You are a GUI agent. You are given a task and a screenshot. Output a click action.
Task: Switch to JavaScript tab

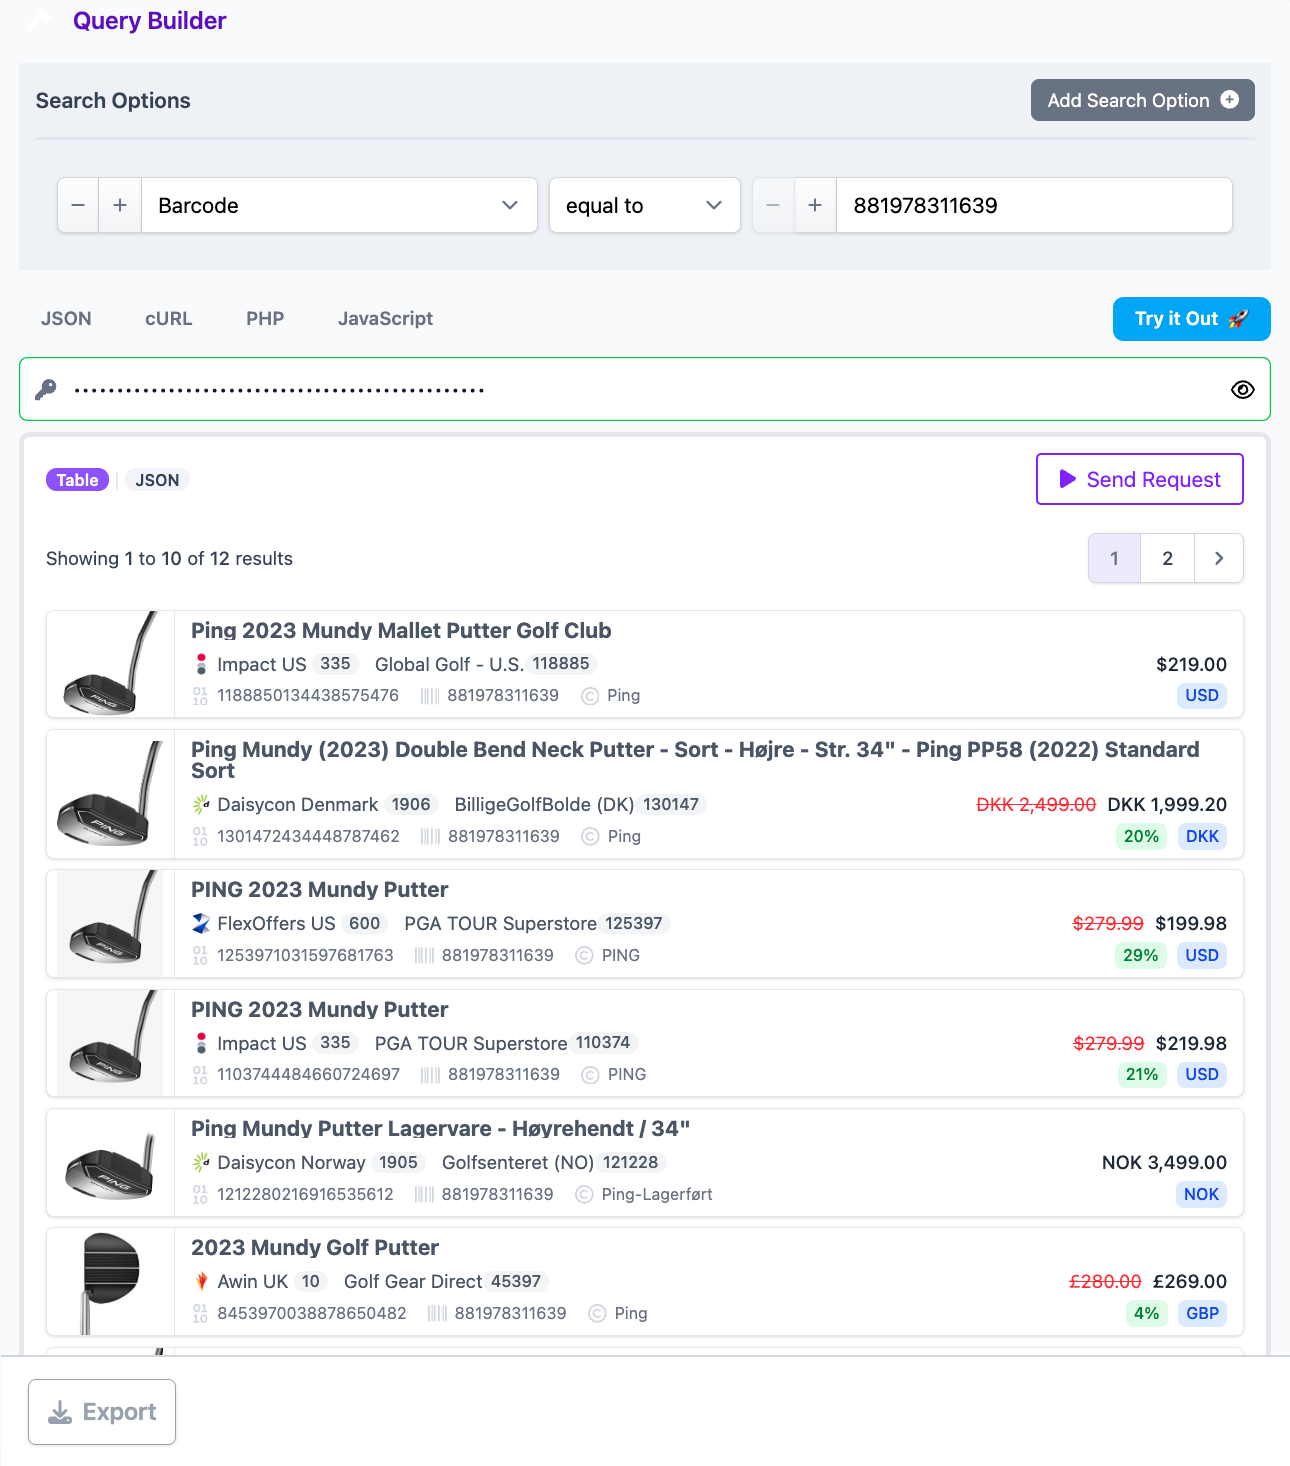(x=385, y=318)
